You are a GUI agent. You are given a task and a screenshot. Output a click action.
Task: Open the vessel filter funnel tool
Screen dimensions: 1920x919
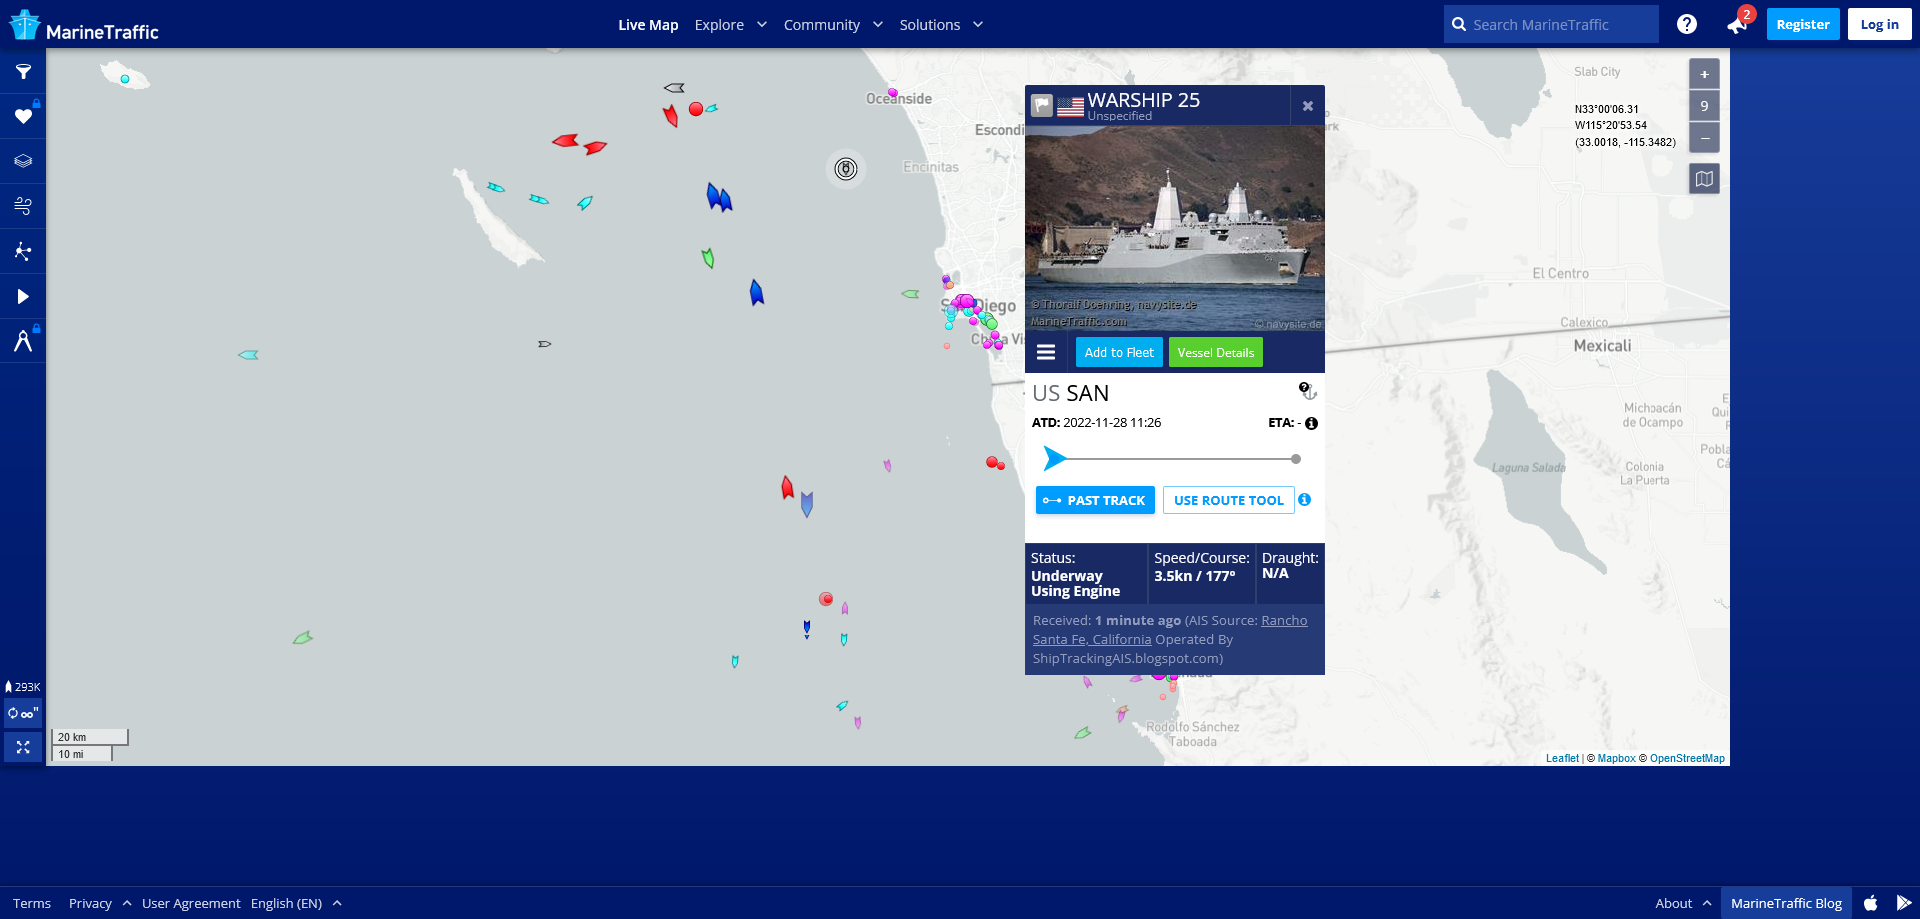point(23,72)
